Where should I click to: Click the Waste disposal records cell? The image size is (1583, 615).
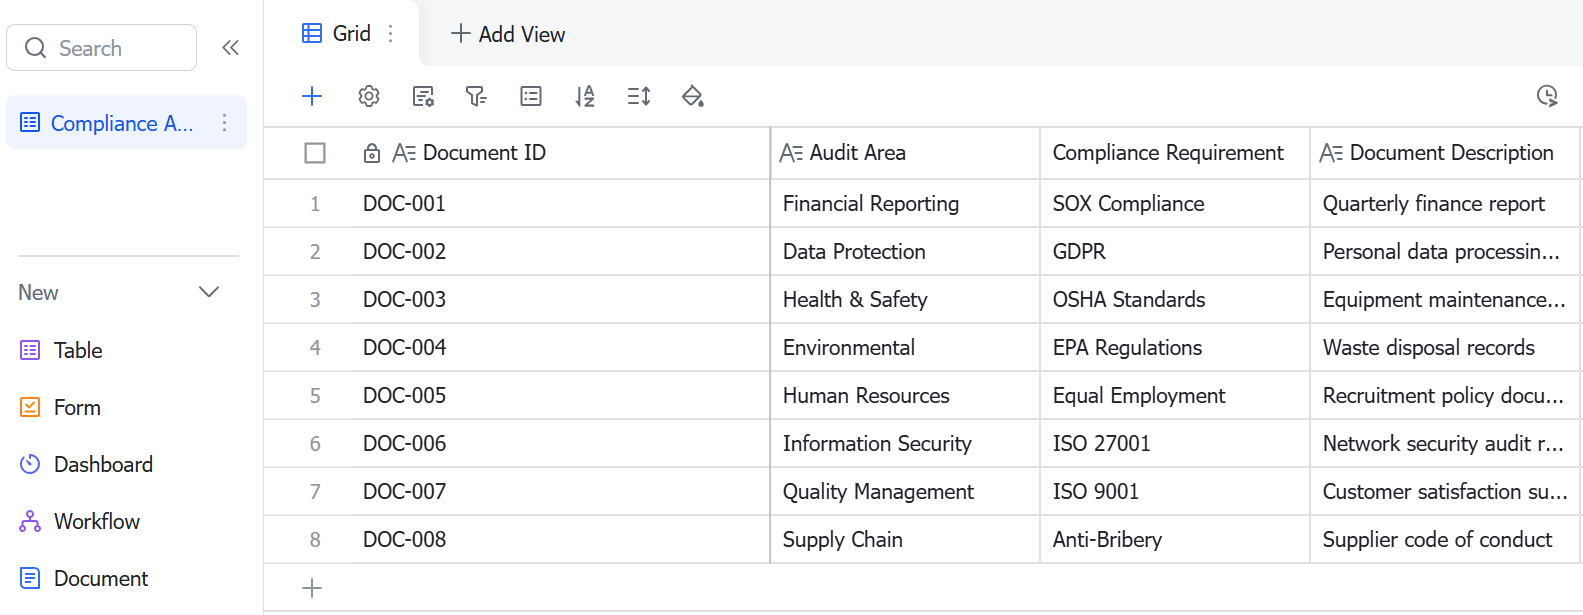[1445, 348]
